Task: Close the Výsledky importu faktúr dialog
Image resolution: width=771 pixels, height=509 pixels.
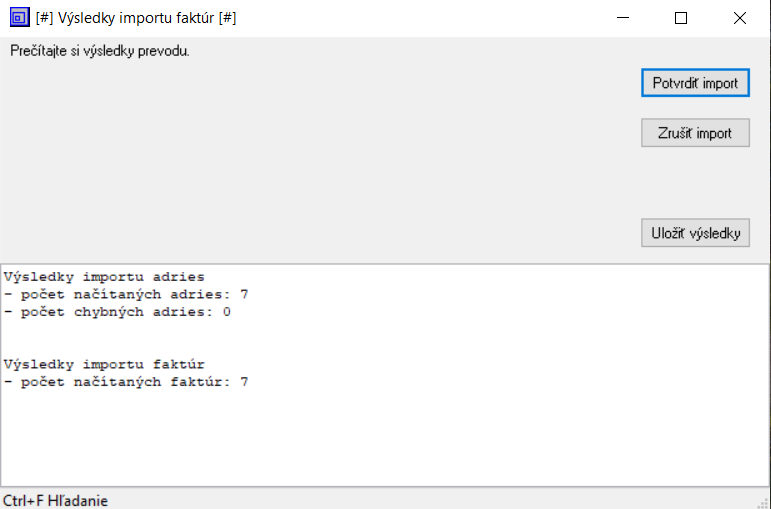Action: point(740,18)
